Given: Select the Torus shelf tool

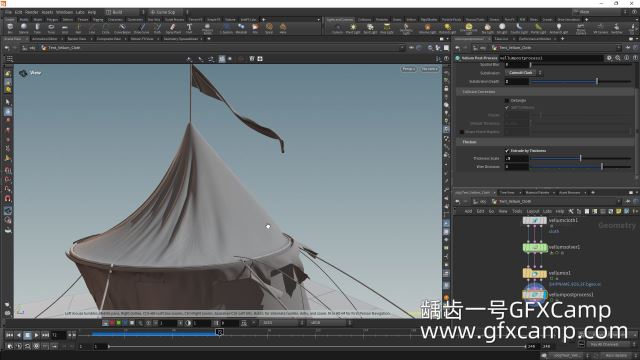Looking at the screenshot, I should (x=51, y=28).
